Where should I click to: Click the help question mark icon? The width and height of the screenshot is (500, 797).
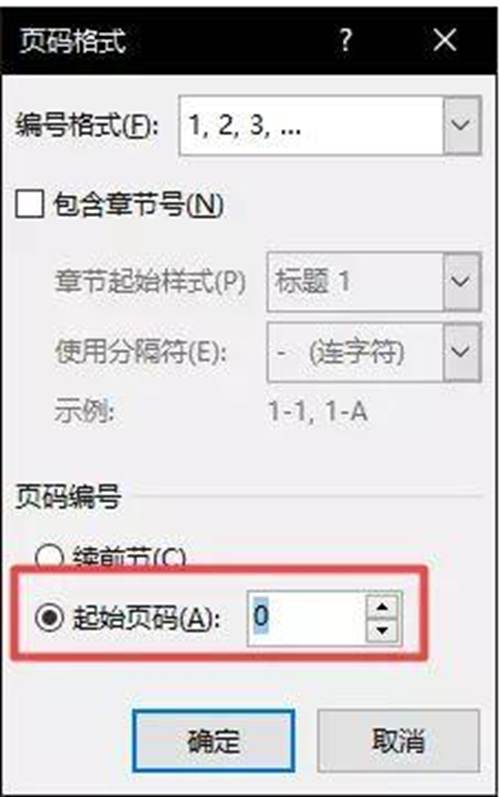346,40
